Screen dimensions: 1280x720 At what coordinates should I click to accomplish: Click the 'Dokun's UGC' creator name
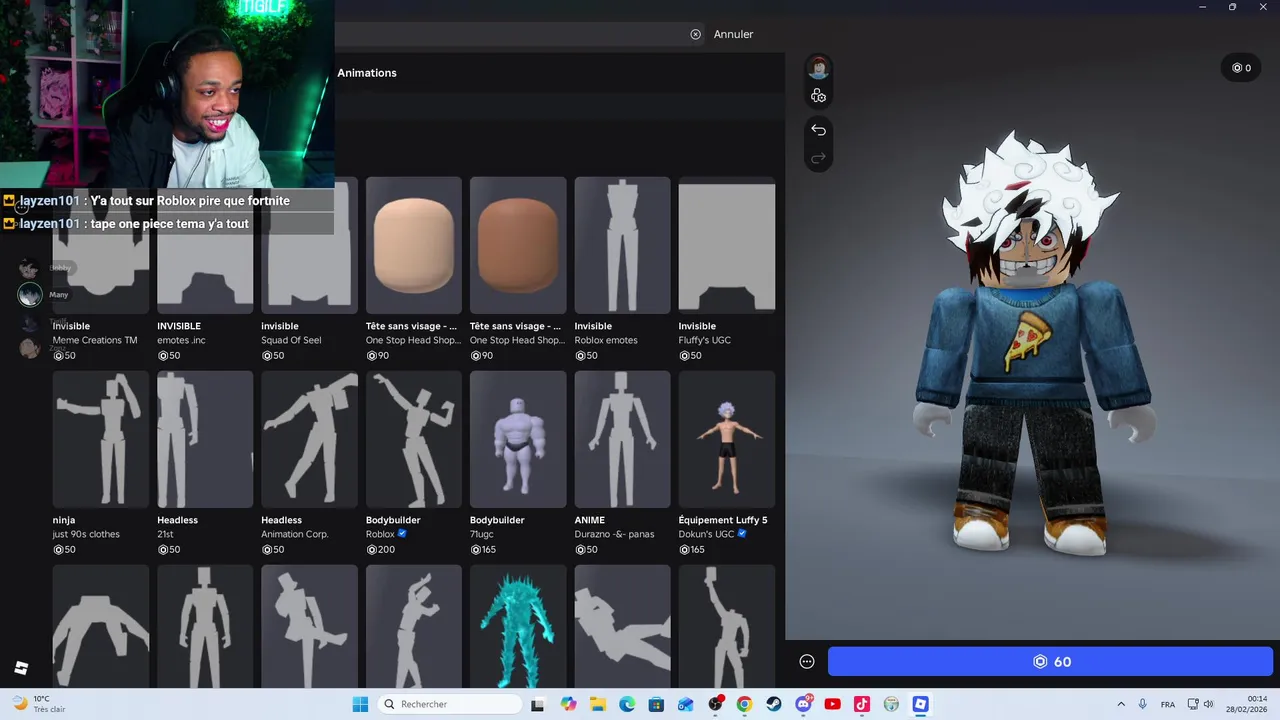[706, 534]
